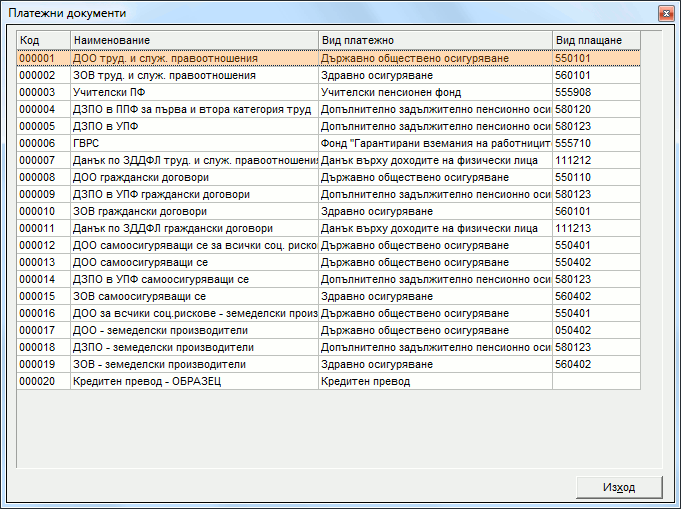
Task: Select code cell 000005
Action: click(43, 126)
